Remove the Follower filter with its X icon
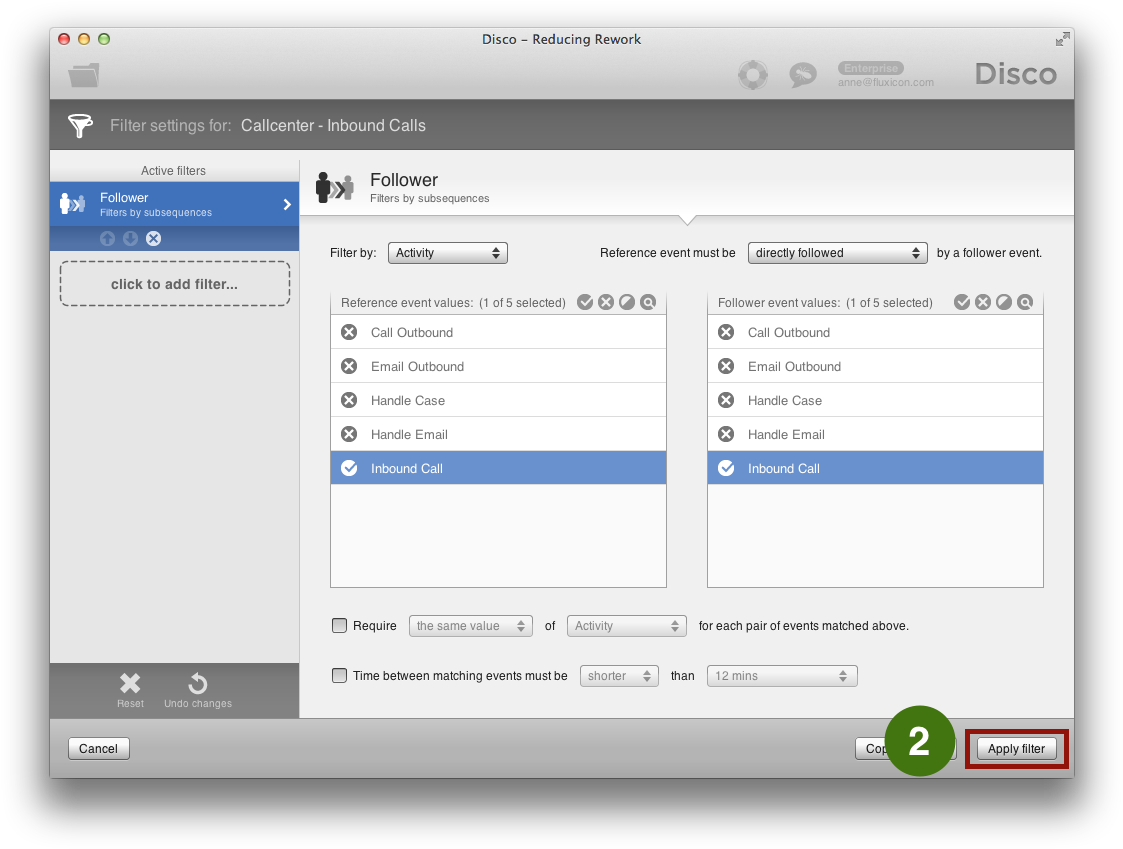1123x849 pixels. [x=153, y=238]
